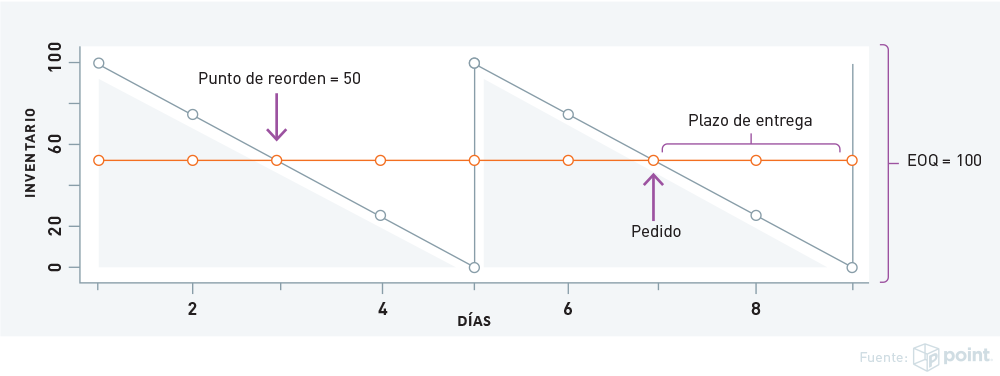
Task: Click the gray data point at inventory 100 on day 1
Action: [x=98, y=63]
